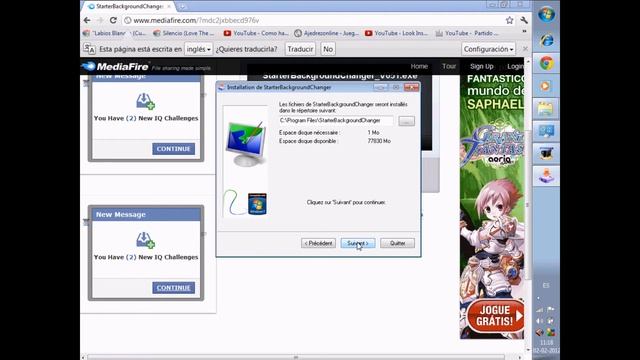Click the horizontal scrollbar at page bottom
Viewport: 640px width, 360px height.
pyautogui.click(x=296, y=357)
